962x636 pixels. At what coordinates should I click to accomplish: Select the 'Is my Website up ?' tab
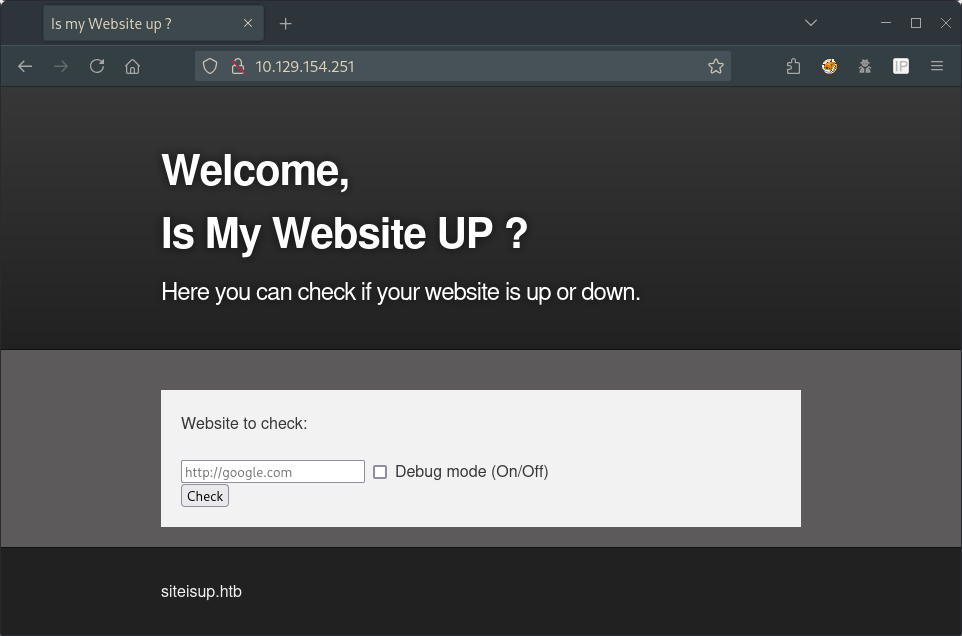point(130,24)
